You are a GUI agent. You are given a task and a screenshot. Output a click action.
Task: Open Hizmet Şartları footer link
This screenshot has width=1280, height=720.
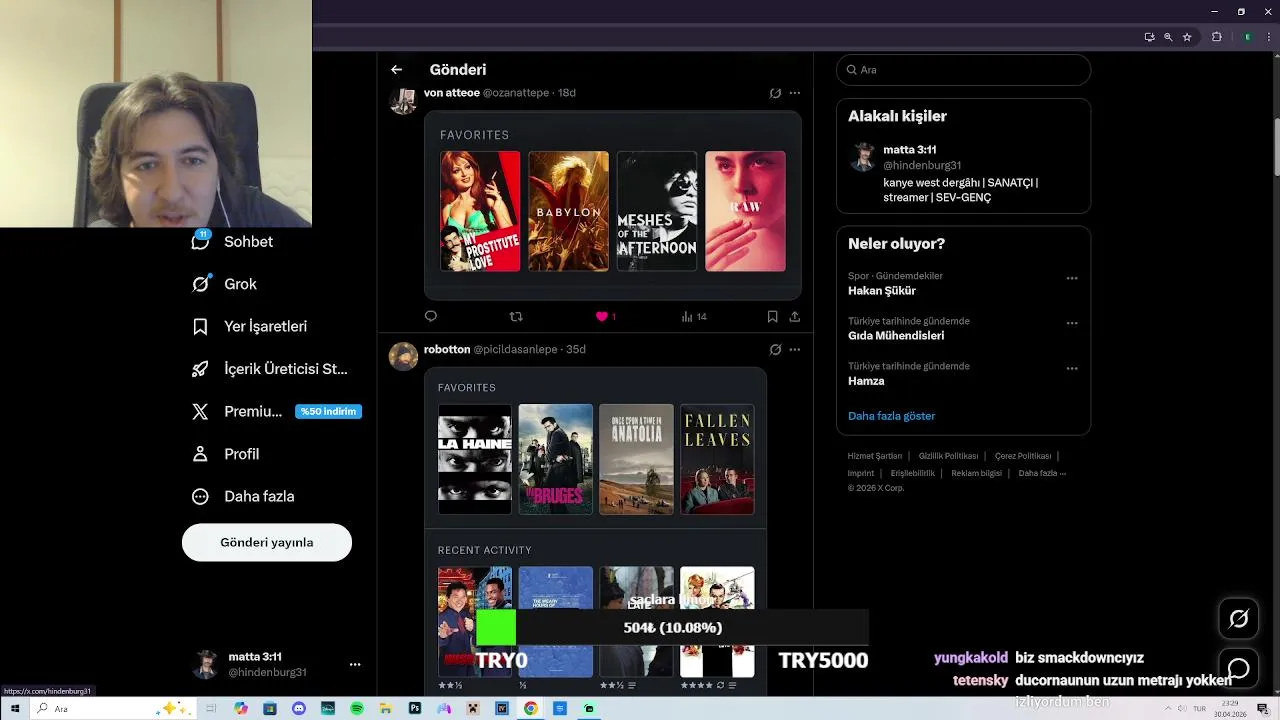coord(875,456)
